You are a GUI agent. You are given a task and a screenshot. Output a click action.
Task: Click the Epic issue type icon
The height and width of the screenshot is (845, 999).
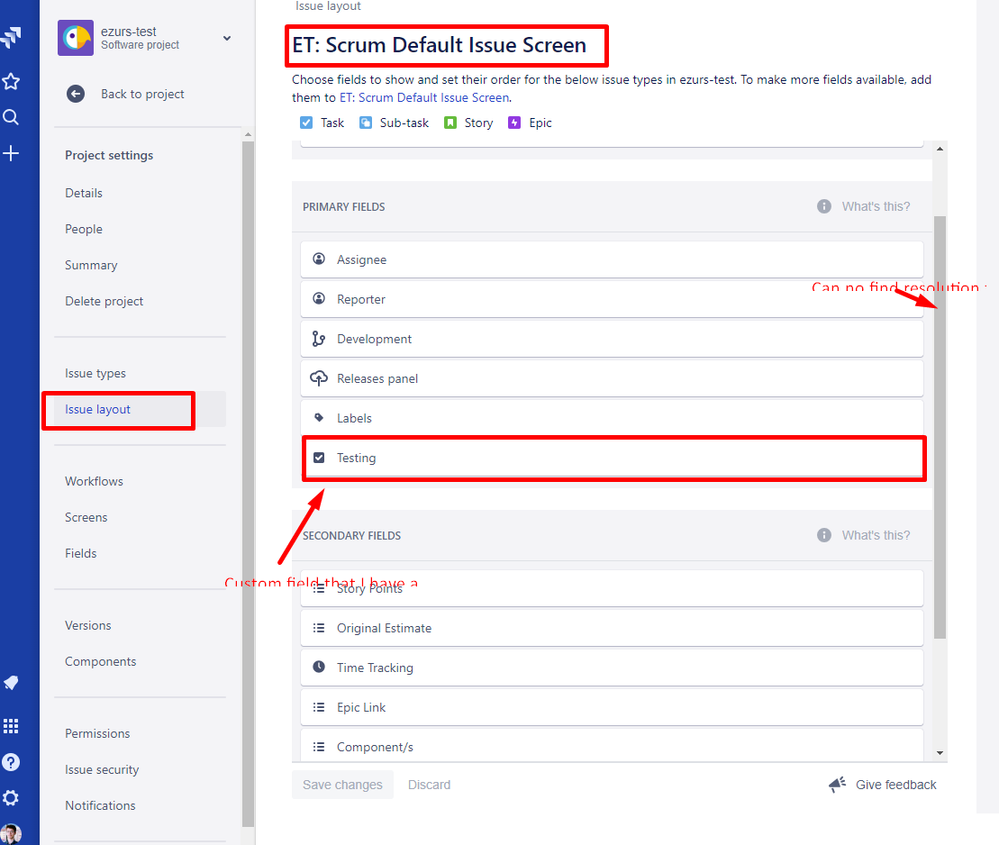[514, 122]
